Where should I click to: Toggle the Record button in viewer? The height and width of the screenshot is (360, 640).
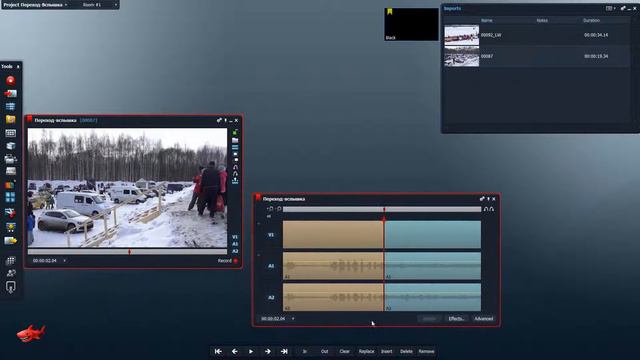227,260
